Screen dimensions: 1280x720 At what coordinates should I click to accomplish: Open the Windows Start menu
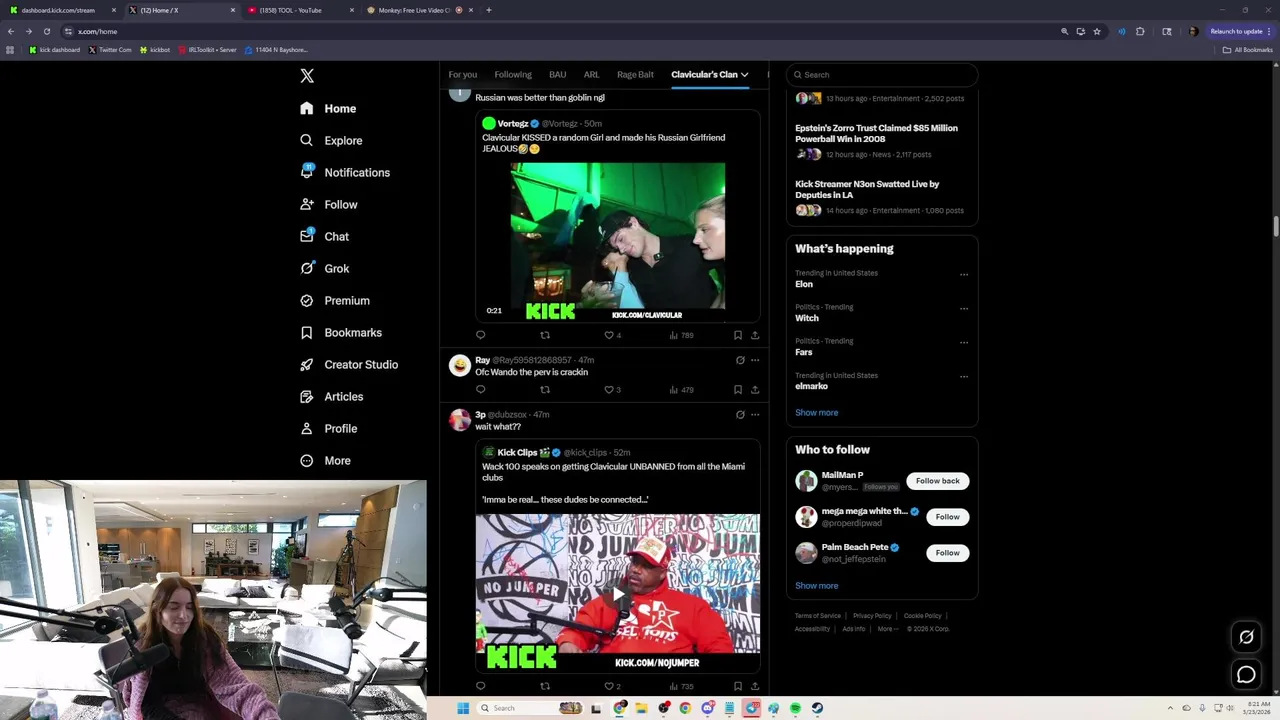click(x=463, y=708)
